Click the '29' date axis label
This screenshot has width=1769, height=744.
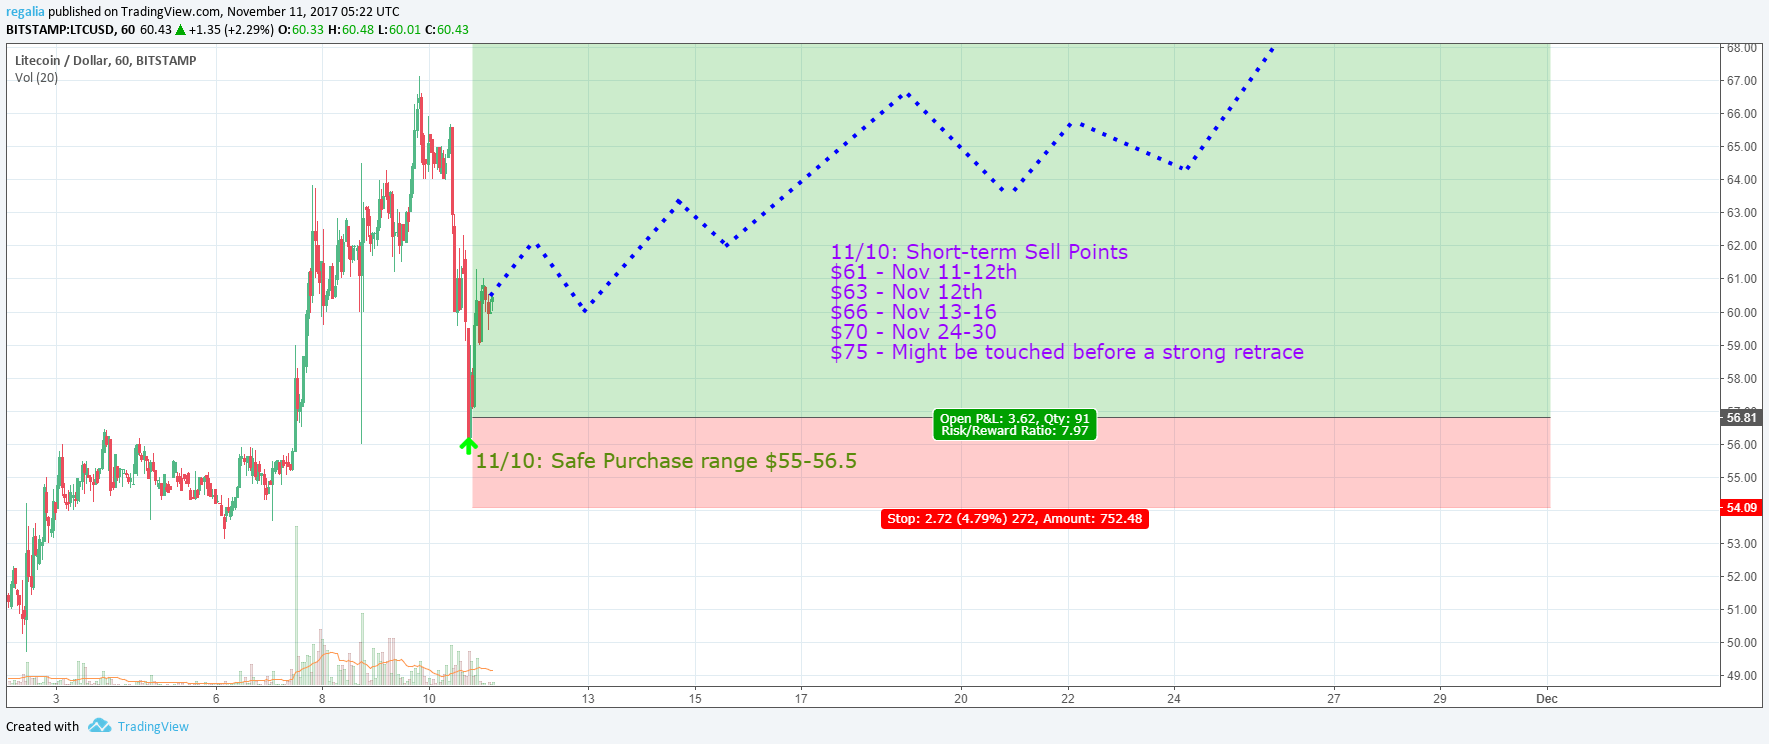(1440, 699)
